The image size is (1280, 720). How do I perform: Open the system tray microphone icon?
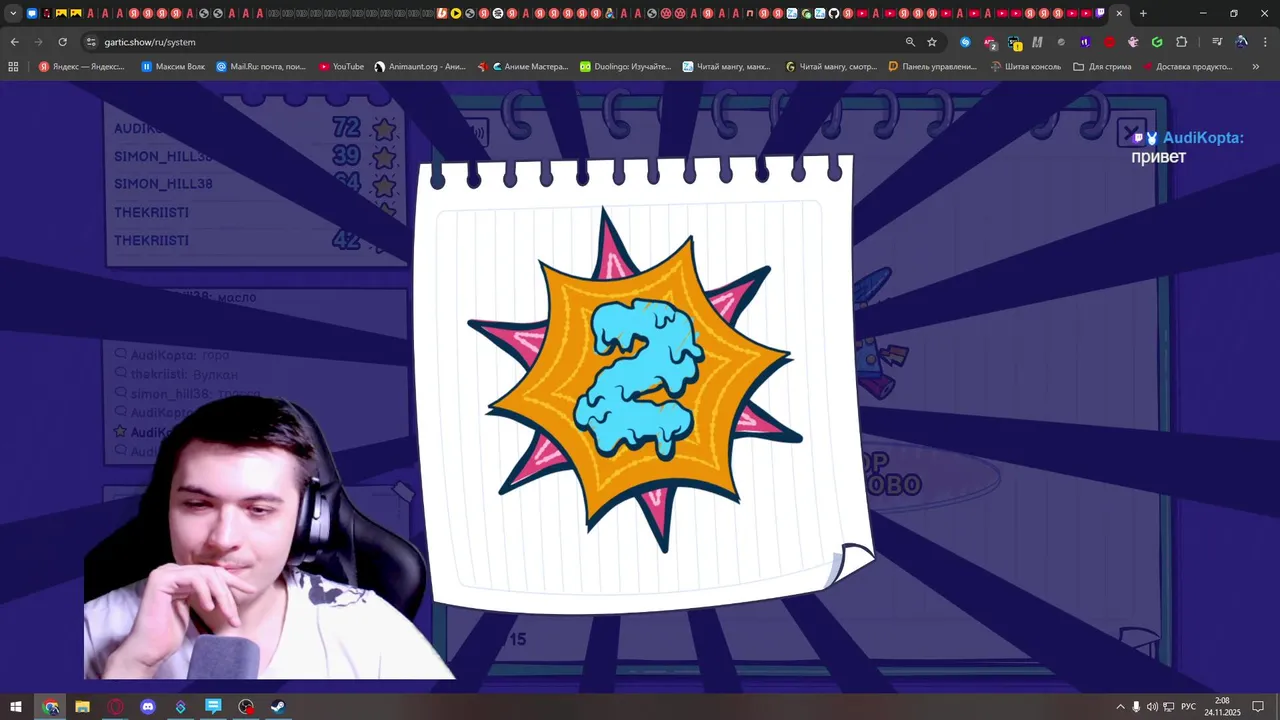[x=1136, y=707]
